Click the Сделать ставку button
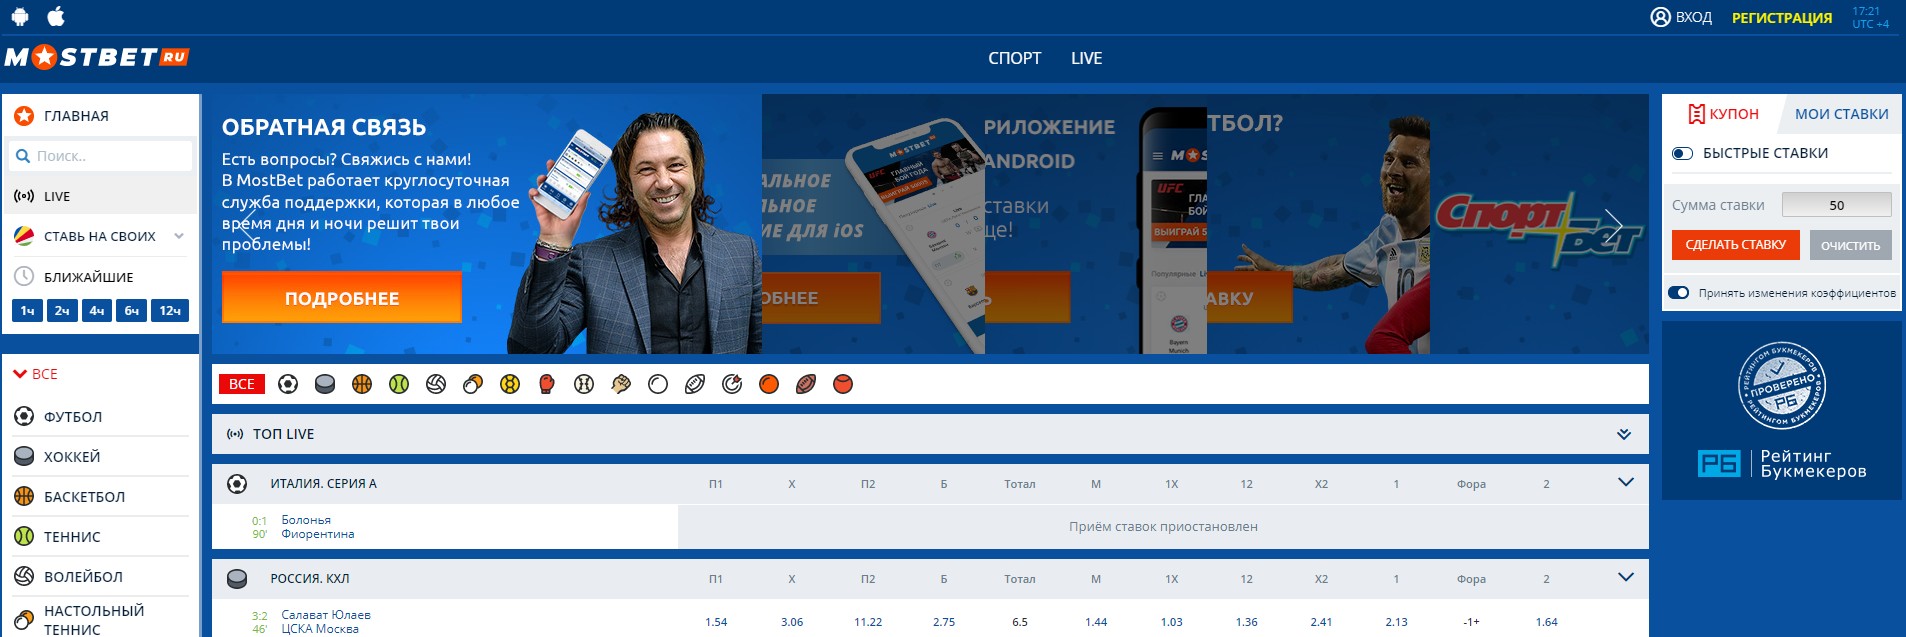1906x637 pixels. (1736, 245)
